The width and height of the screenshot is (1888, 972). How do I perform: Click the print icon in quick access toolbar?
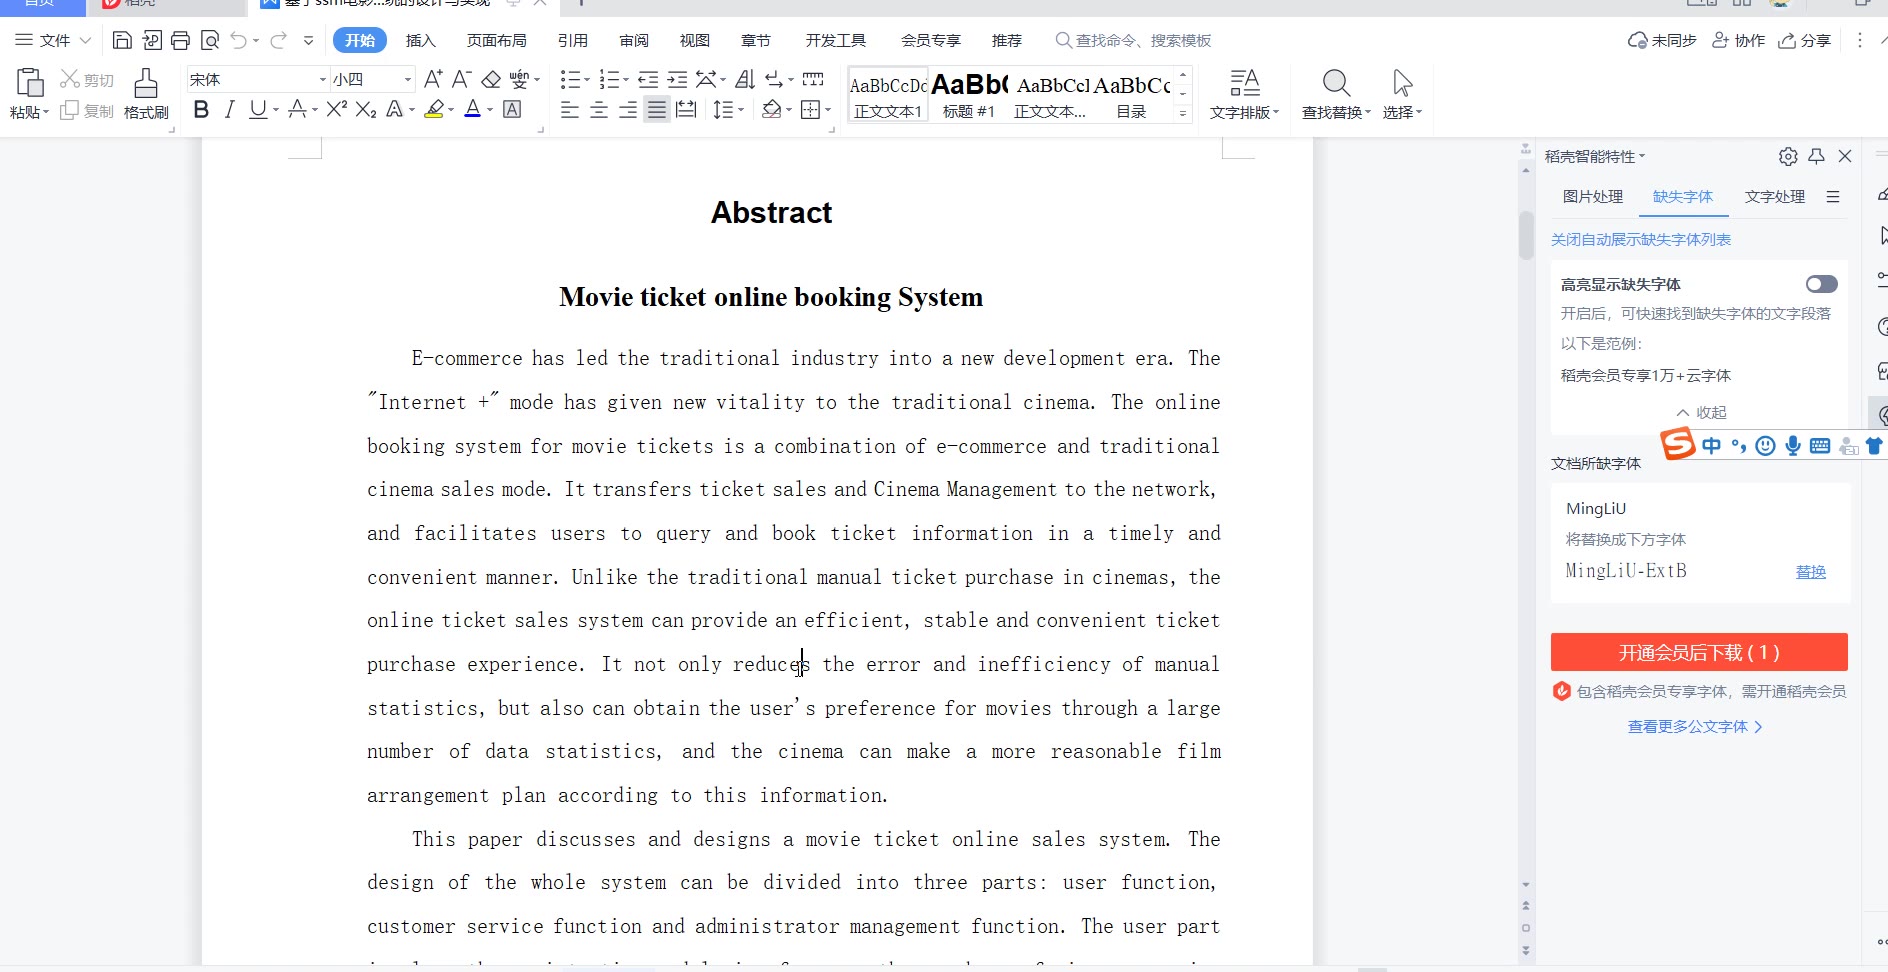180,40
